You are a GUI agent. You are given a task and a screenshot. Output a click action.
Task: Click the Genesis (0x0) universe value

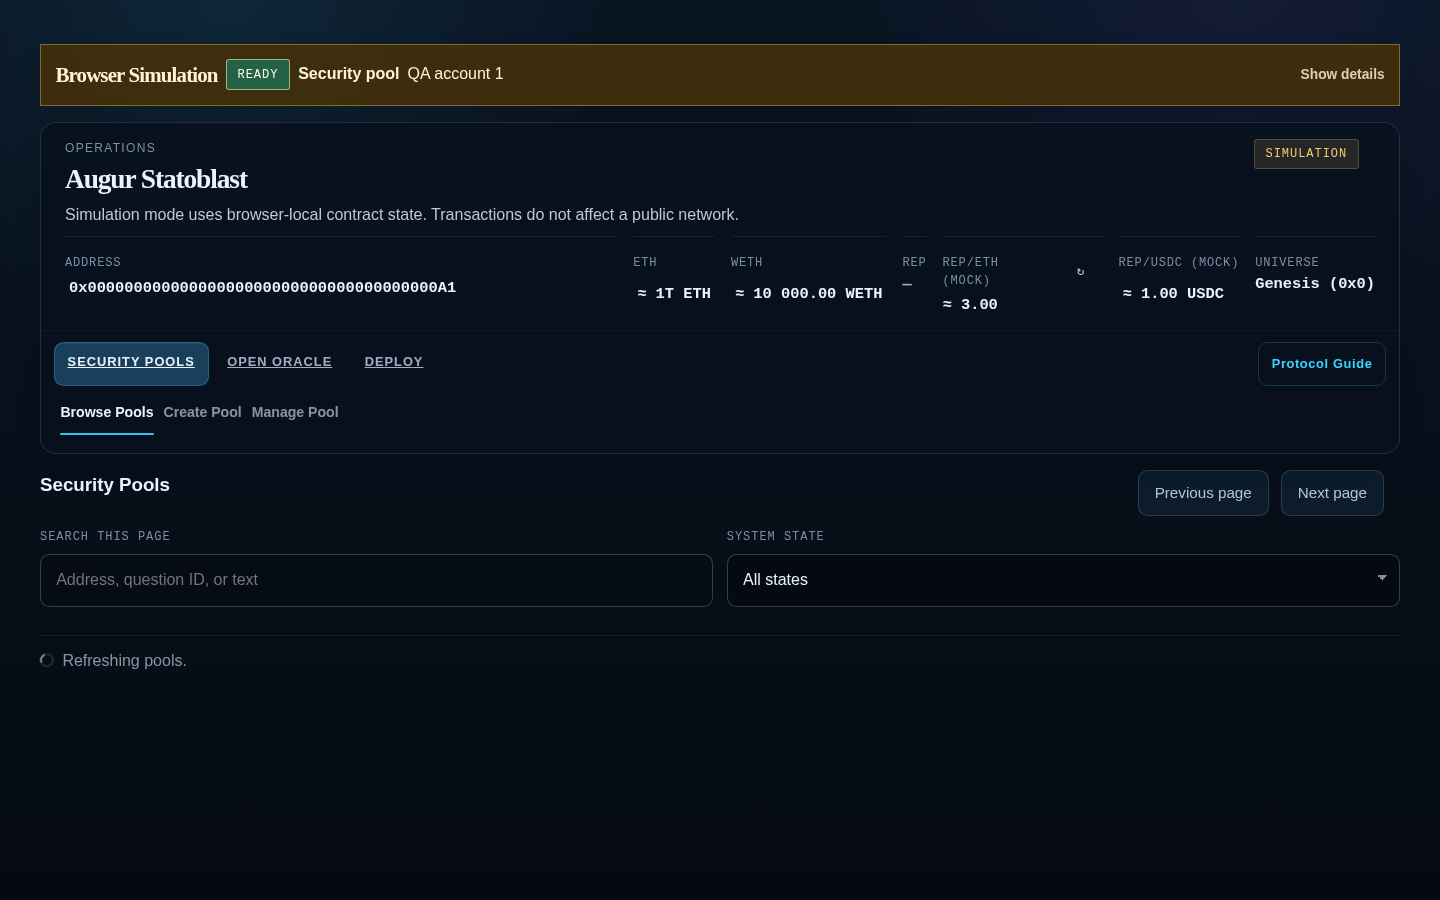[1315, 284]
